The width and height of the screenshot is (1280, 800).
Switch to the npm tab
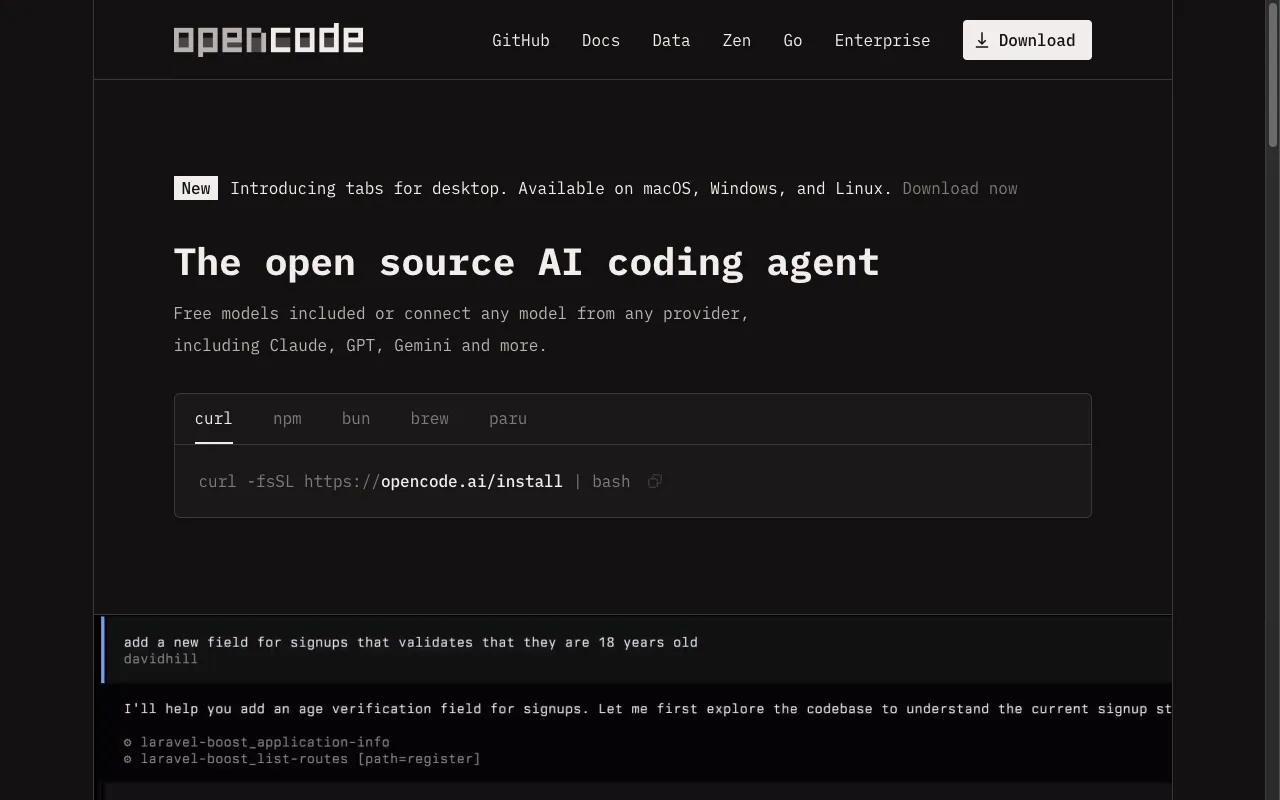tap(287, 419)
